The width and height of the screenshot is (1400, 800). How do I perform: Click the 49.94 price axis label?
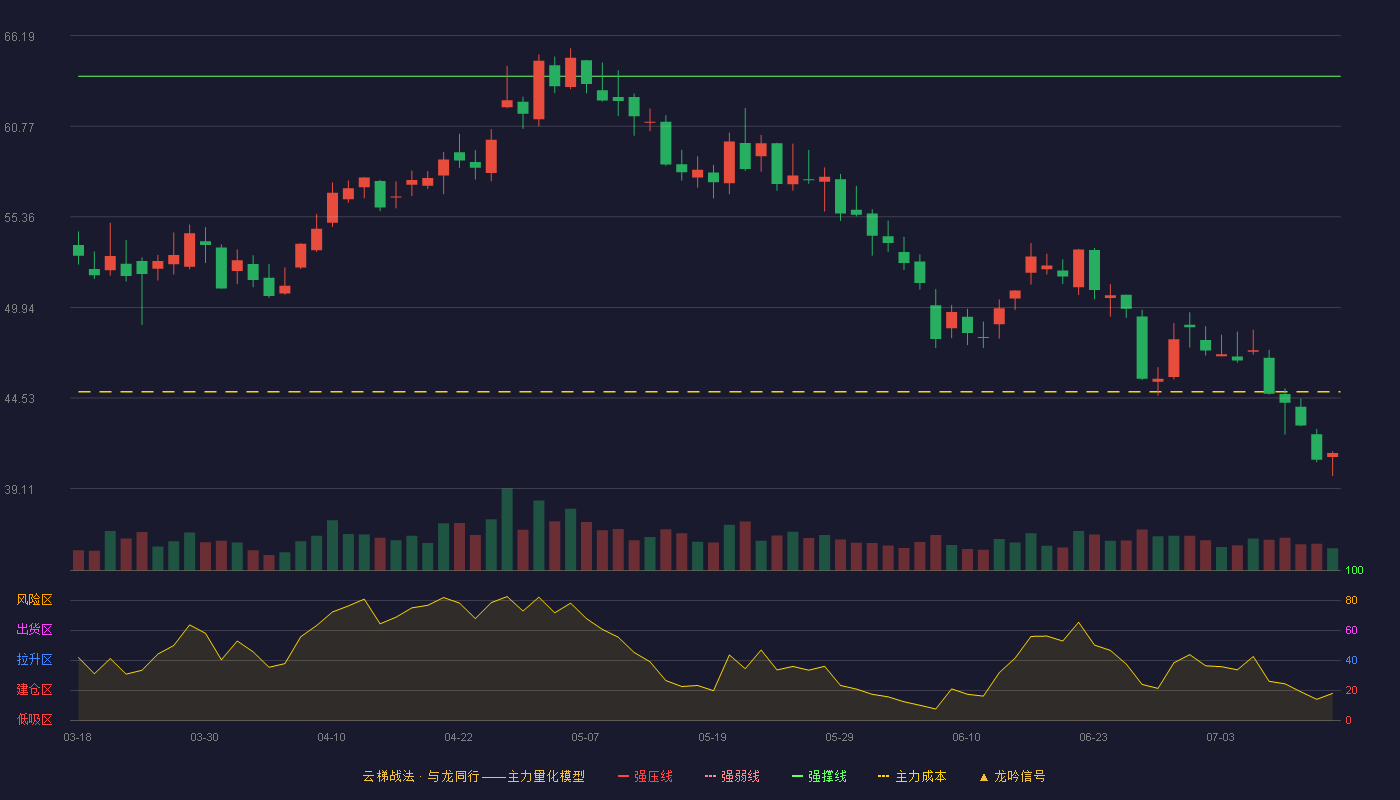point(20,309)
